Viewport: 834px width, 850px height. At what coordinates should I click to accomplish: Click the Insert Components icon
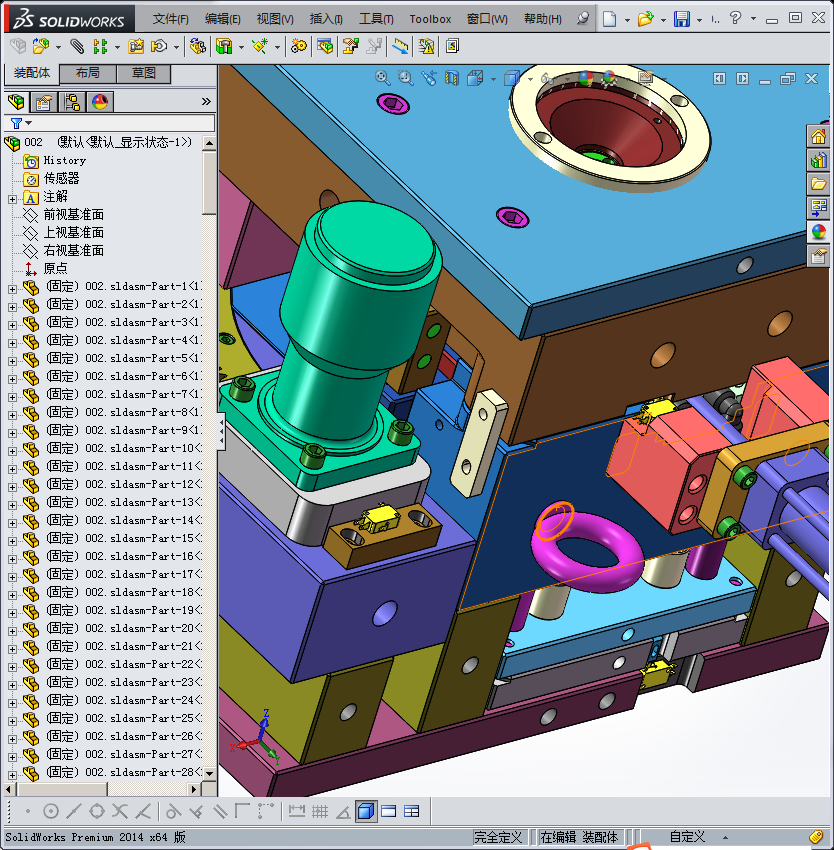coord(41,47)
